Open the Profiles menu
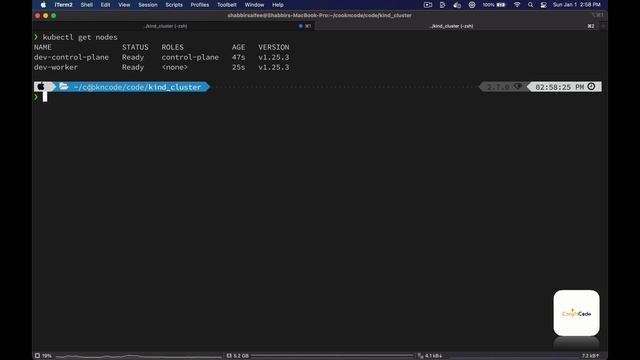The height and width of the screenshot is (360, 640). [x=200, y=5]
